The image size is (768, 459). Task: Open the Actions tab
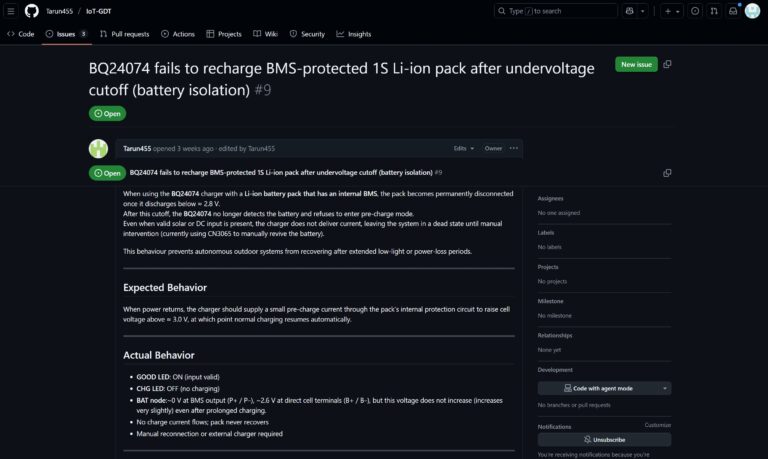point(177,34)
